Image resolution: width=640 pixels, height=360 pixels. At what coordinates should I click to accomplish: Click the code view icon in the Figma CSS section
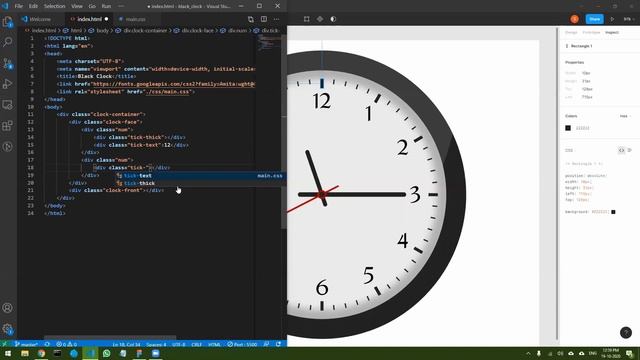(x=621, y=150)
